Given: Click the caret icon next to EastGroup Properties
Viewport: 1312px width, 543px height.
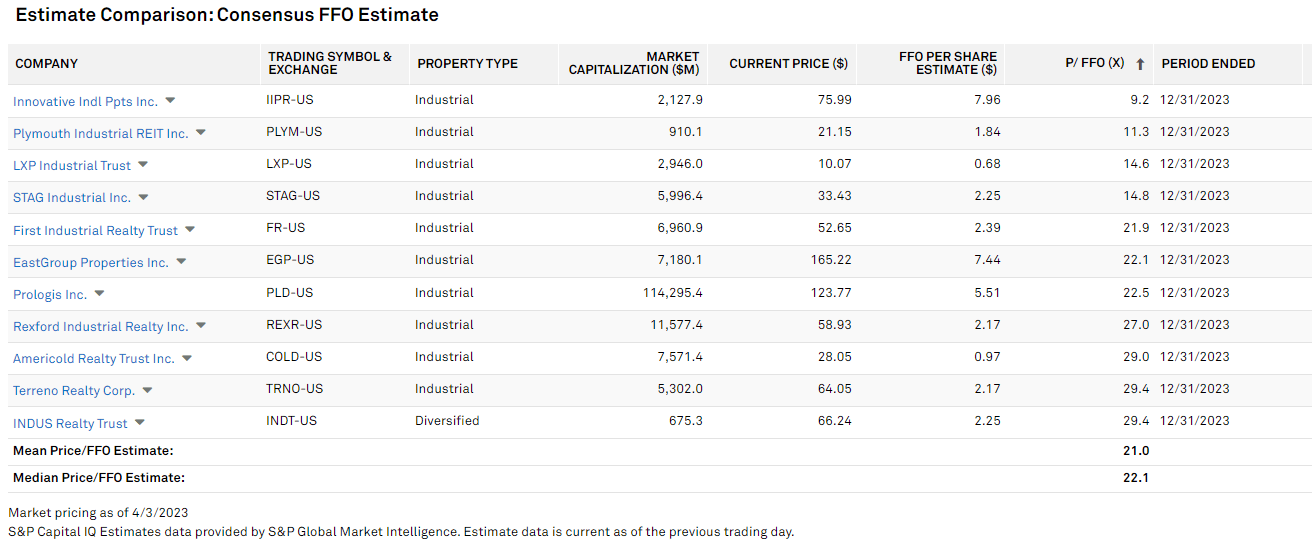Looking at the screenshot, I should [181, 262].
